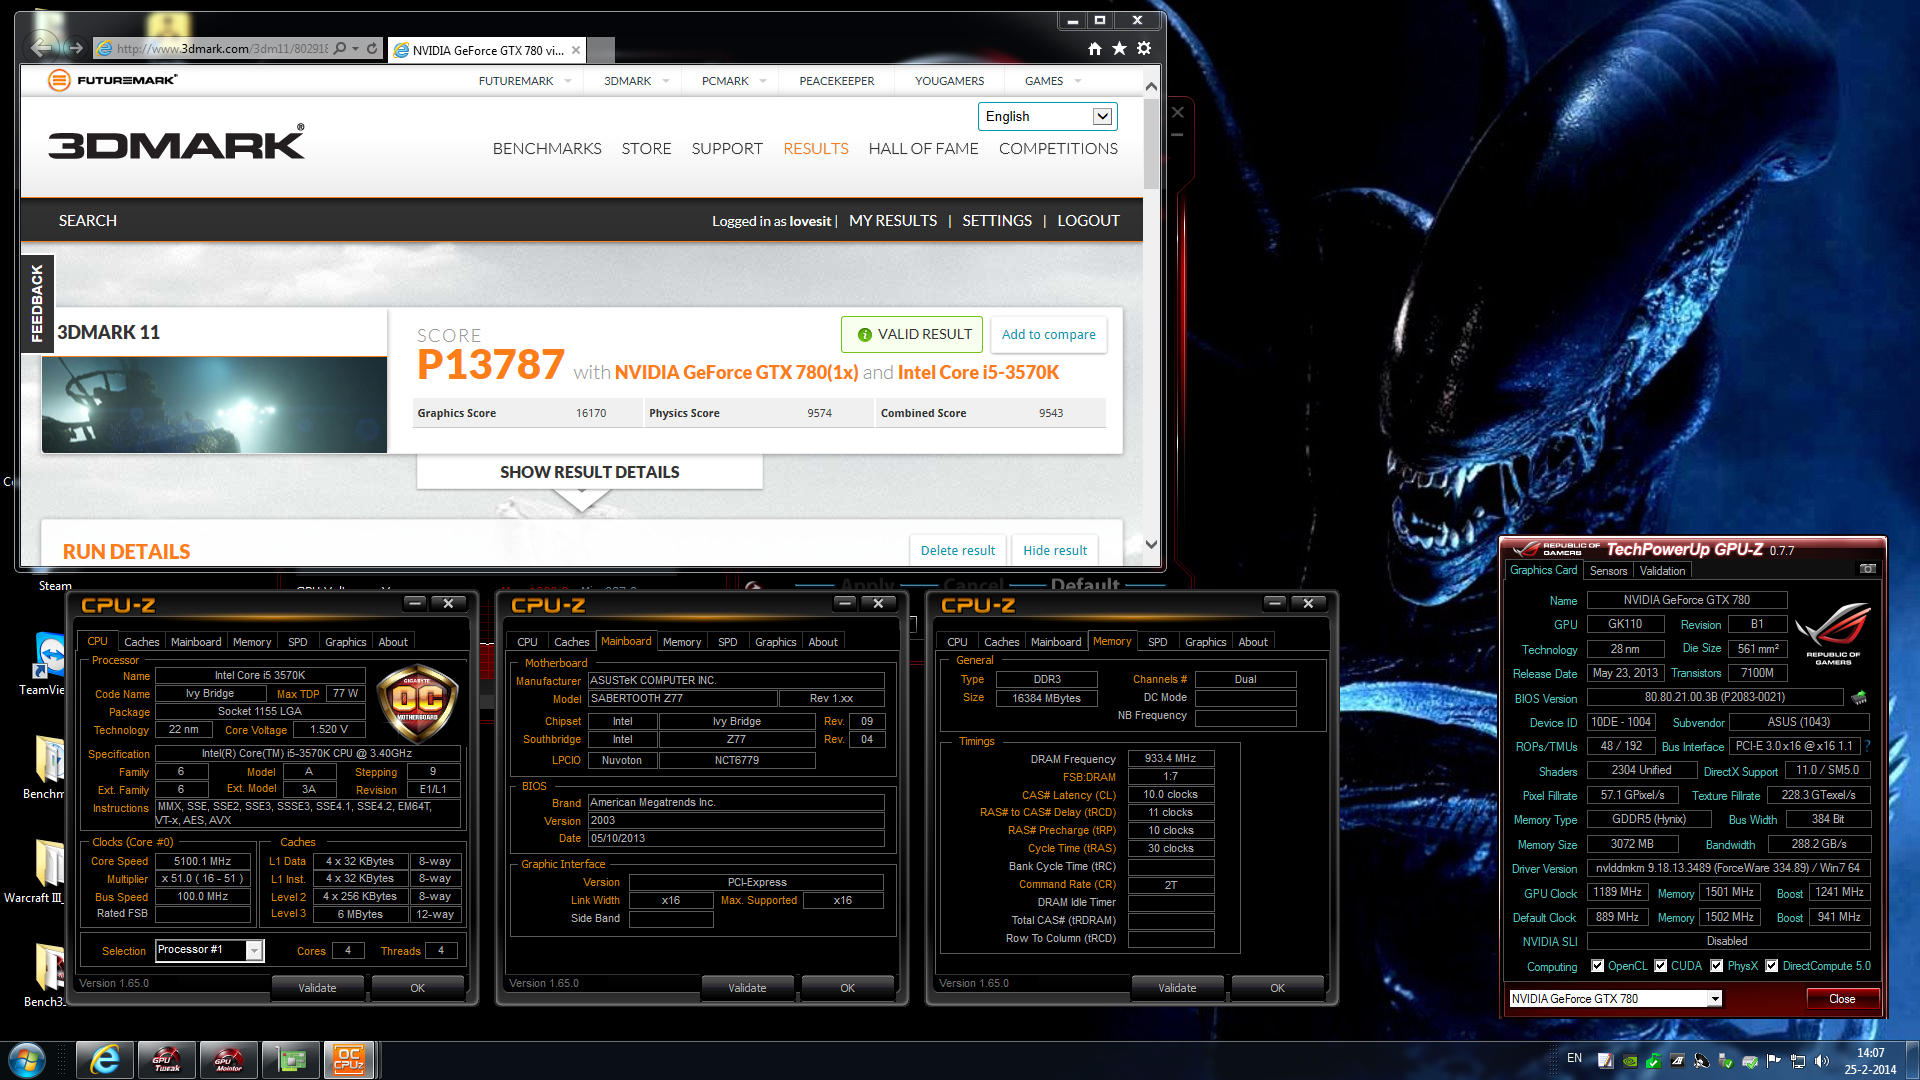1920x1080 pixels.
Task: Select the TeamViewer desktop icon
Action: pos(47,663)
